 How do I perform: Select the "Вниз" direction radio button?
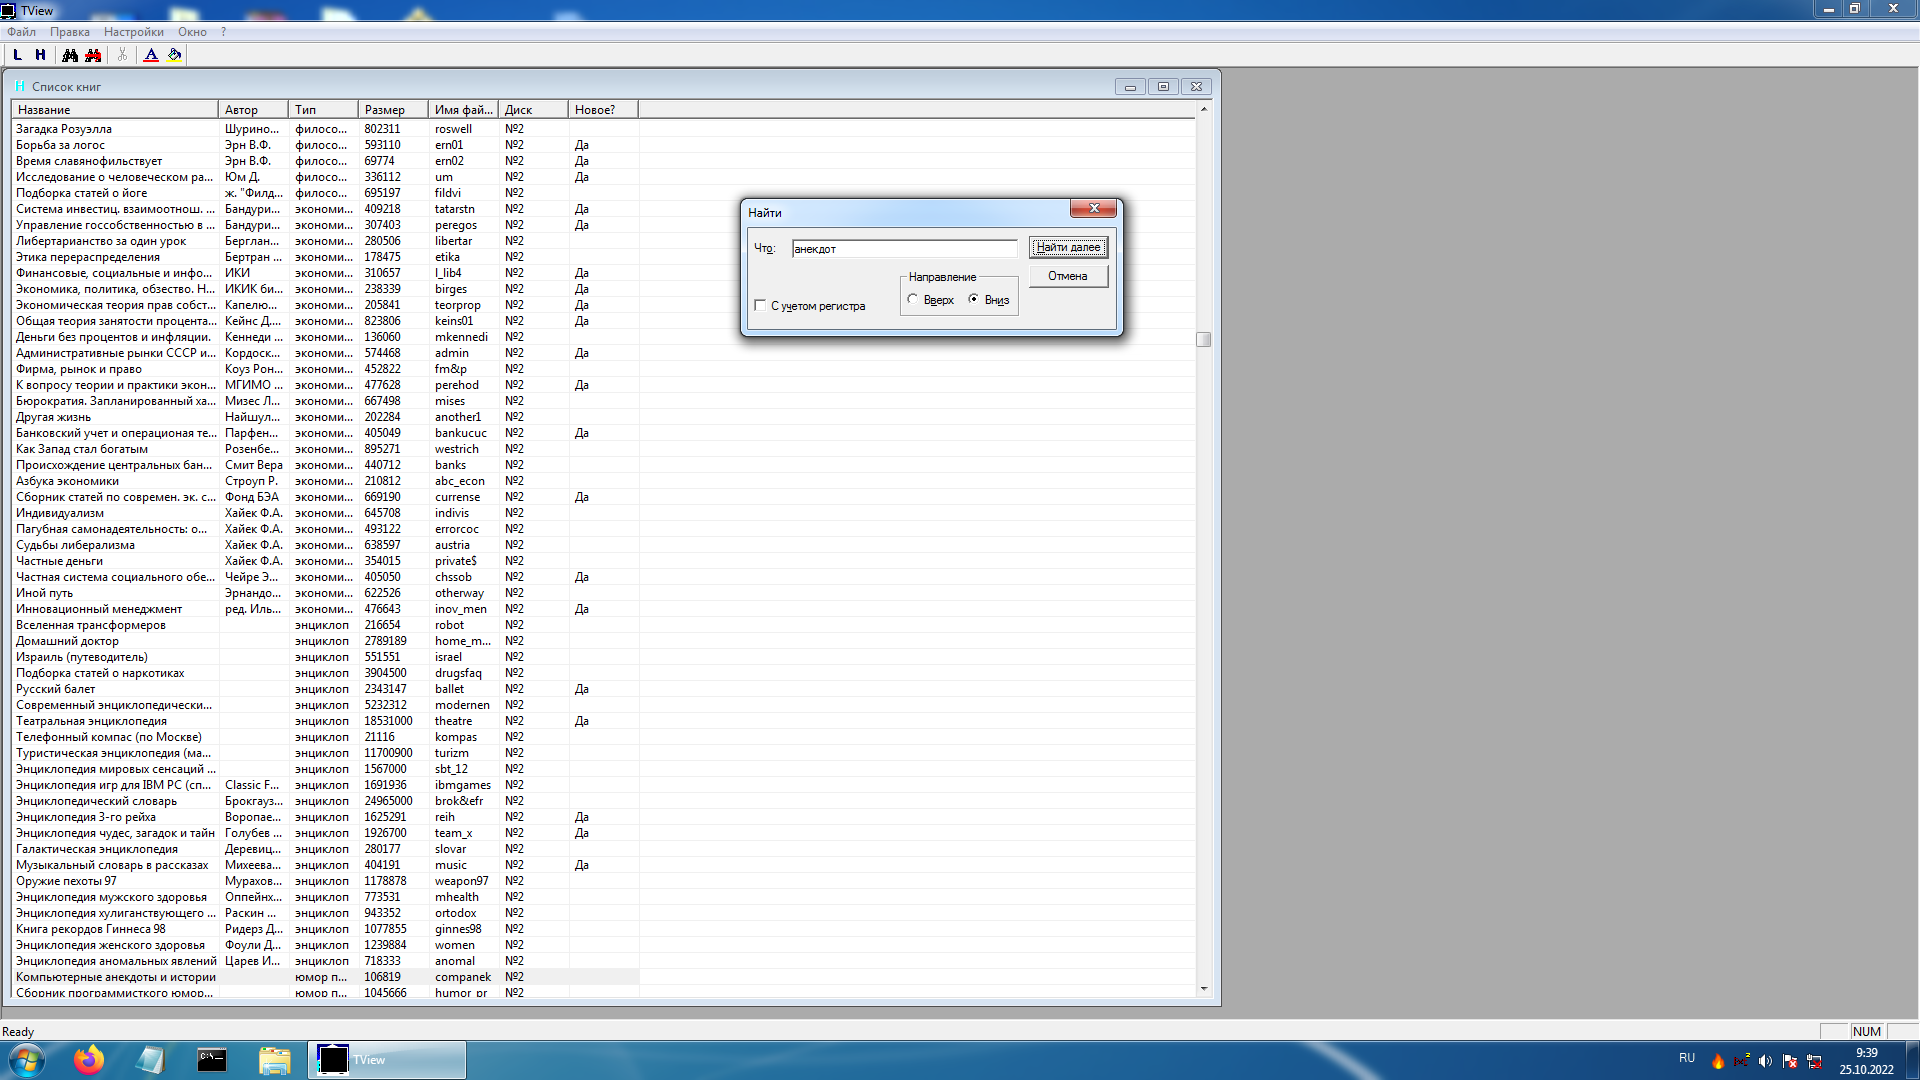tap(973, 299)
